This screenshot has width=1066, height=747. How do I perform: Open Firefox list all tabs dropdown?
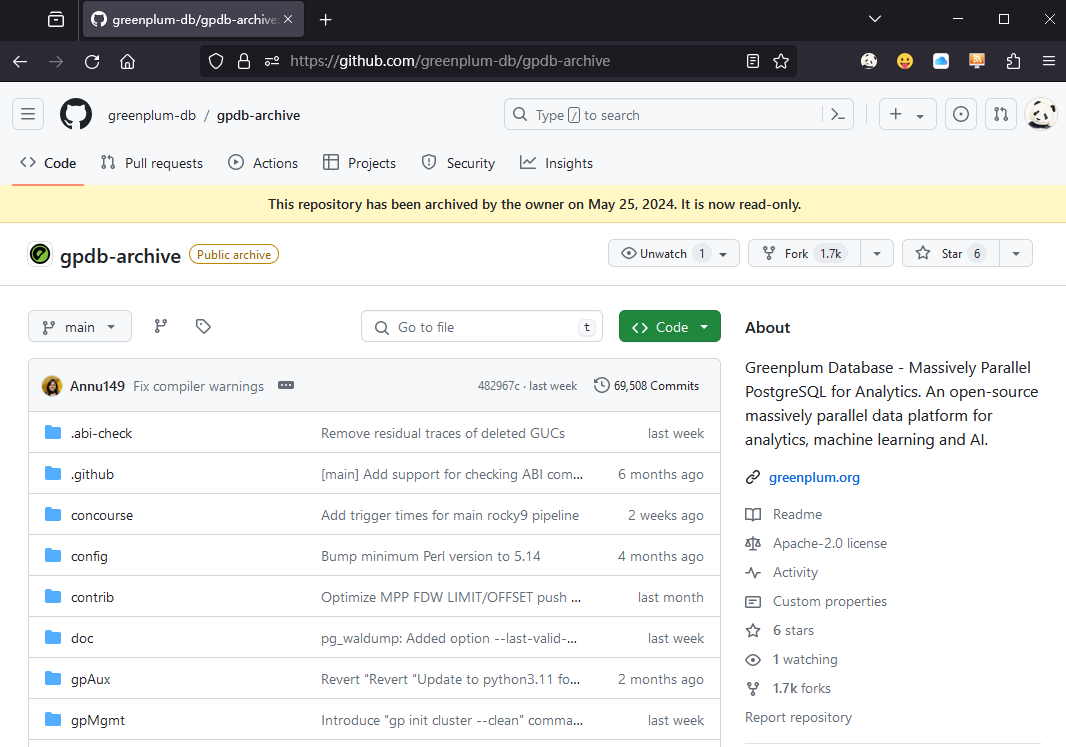pyautogui.click(x=875, y=19)
